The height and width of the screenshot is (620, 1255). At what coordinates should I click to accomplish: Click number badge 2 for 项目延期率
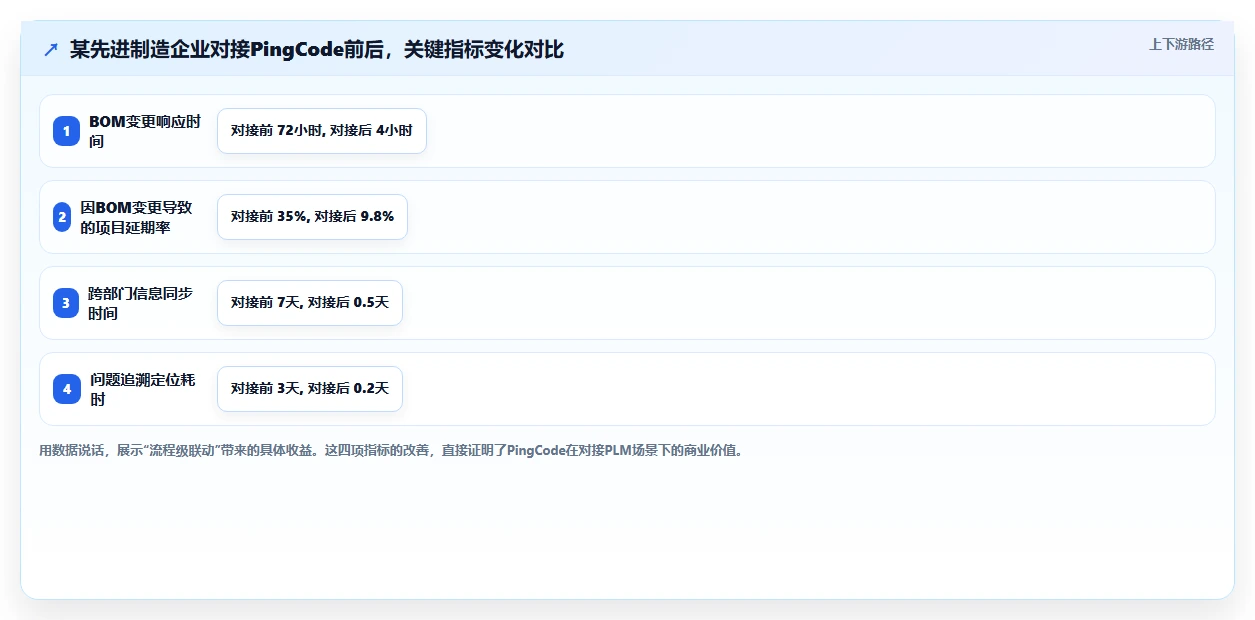61,217
